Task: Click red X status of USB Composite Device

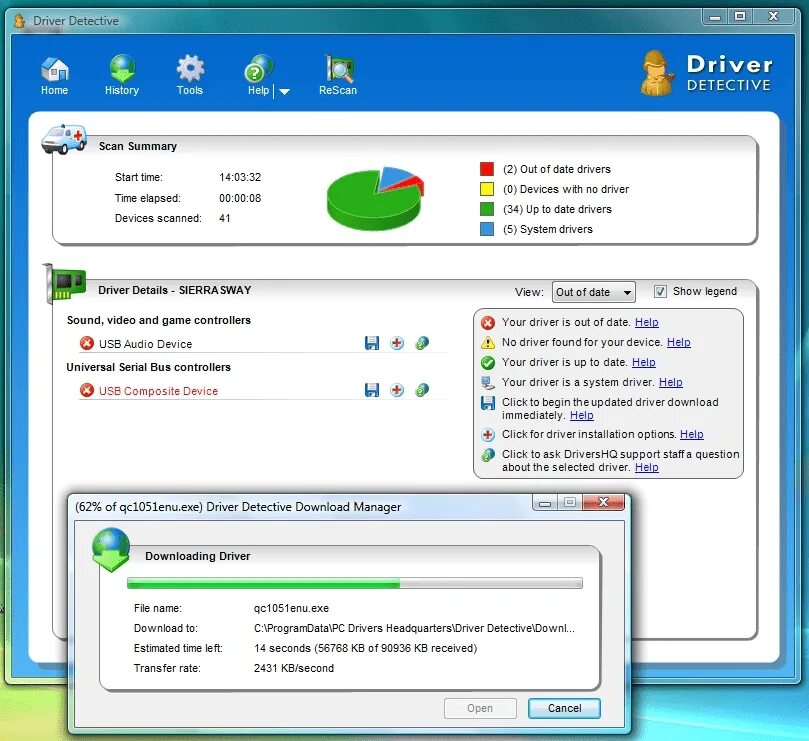Action: [x=87, y=390]
